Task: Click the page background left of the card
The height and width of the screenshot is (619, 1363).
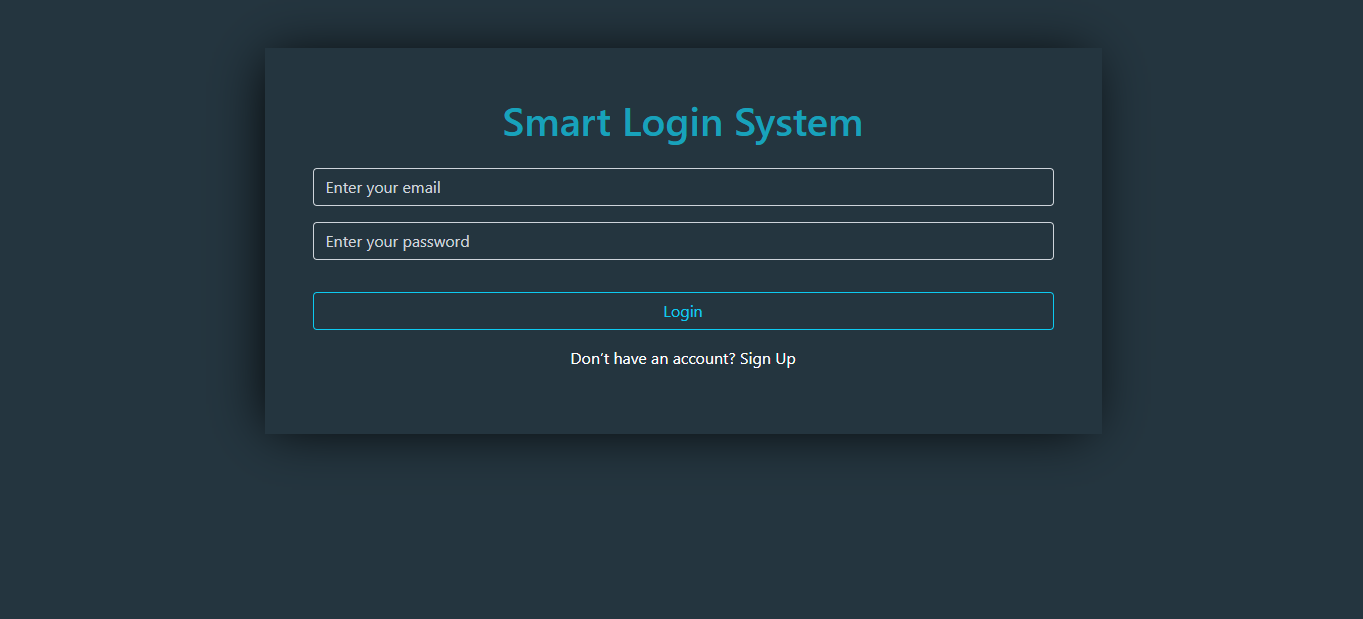Action: (130, 300)
